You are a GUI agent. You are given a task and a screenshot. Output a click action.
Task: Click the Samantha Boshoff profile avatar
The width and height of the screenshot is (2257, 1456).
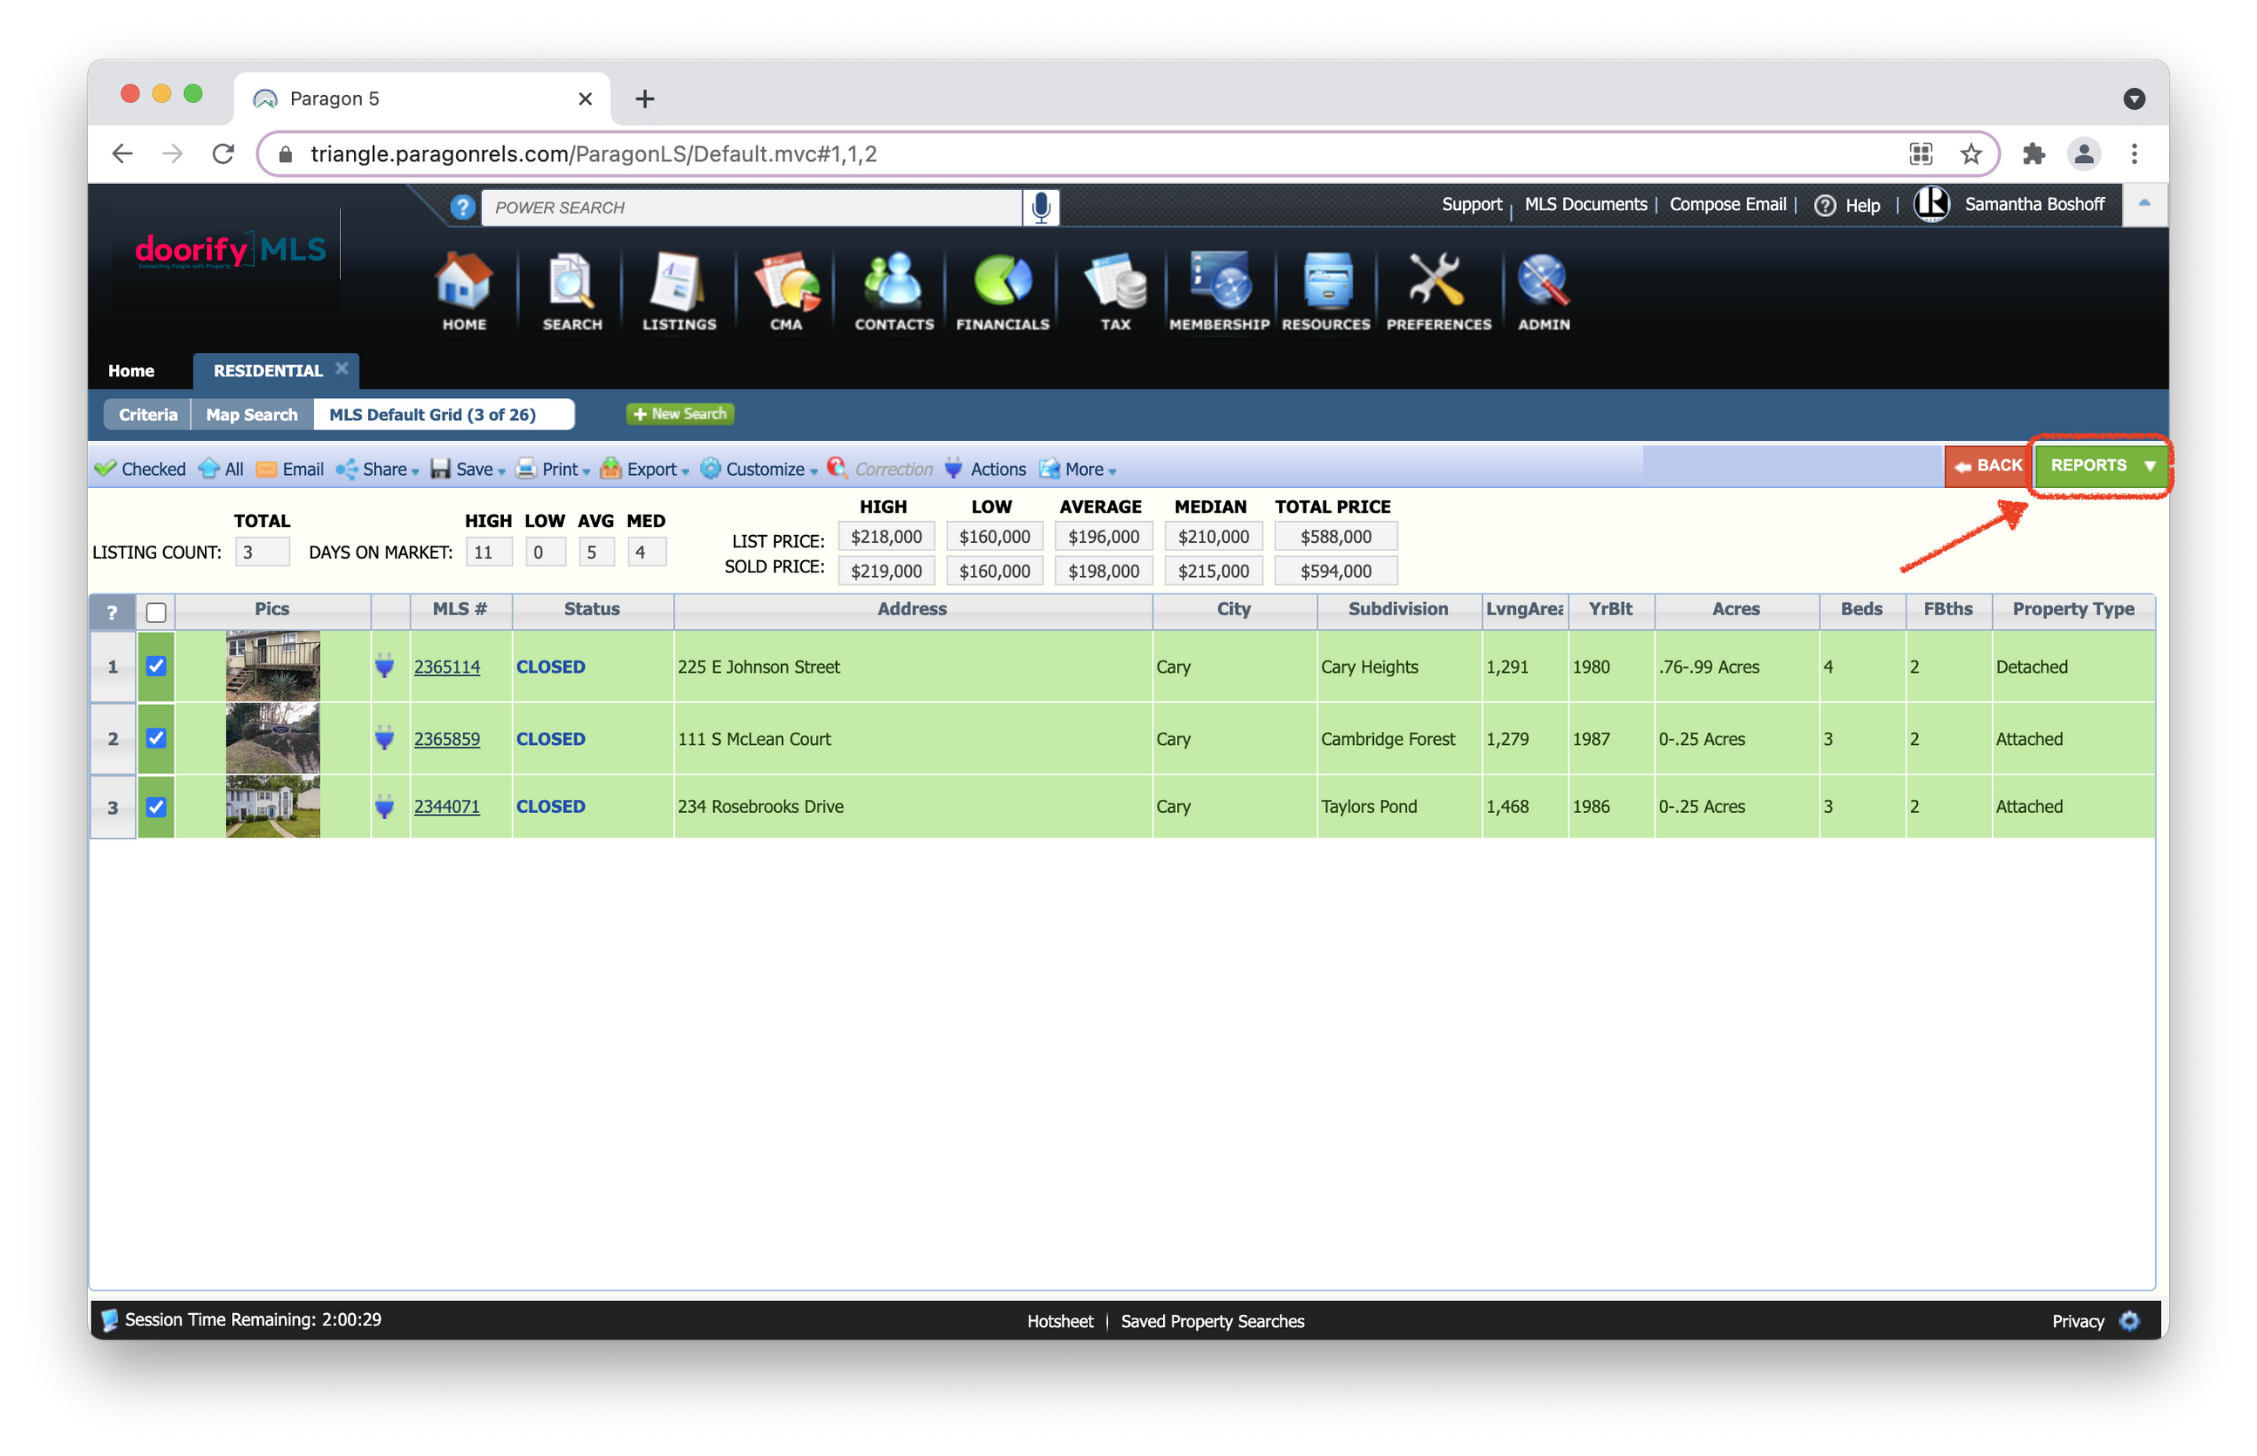pyautogui.click(x=1932, y=204)
